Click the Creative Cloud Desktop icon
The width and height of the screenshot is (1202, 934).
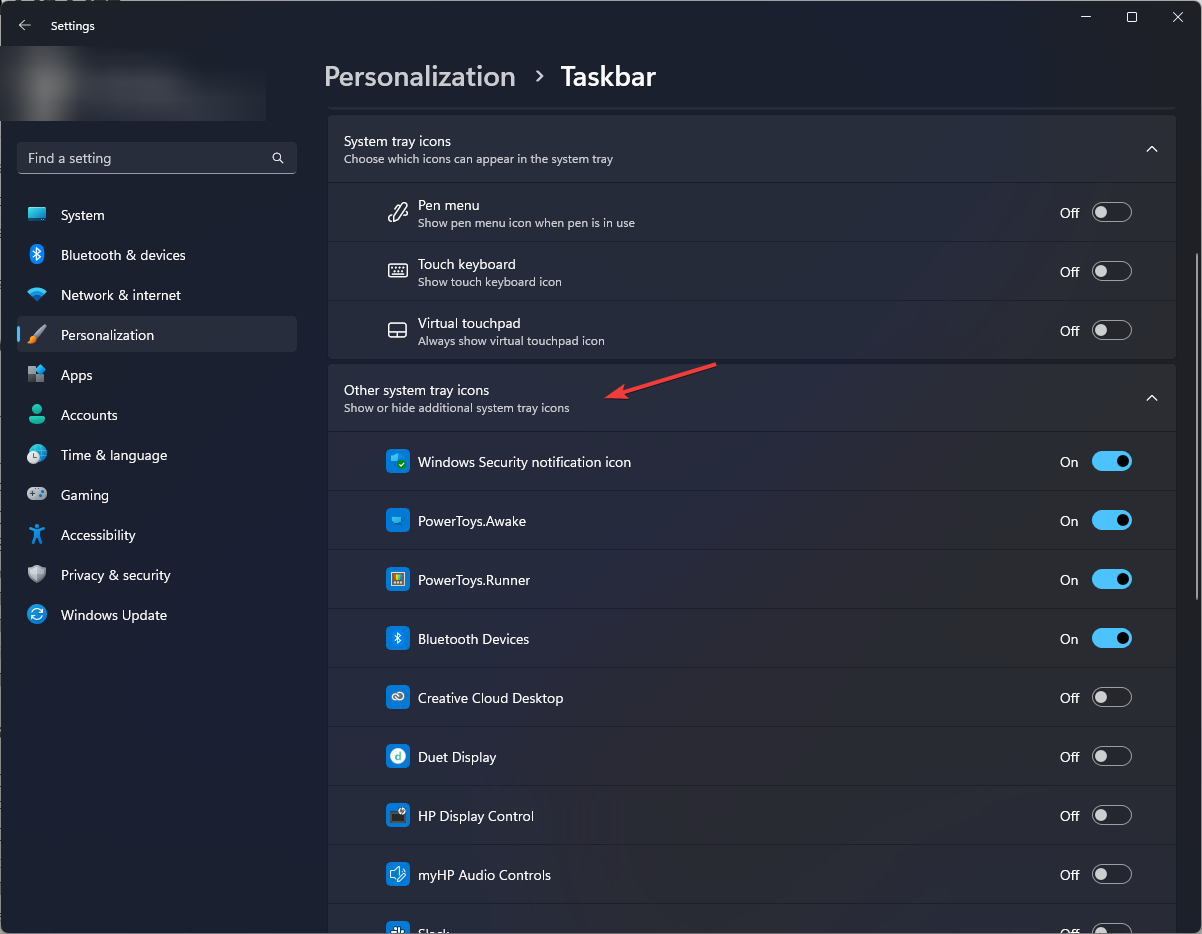(398, 698)
